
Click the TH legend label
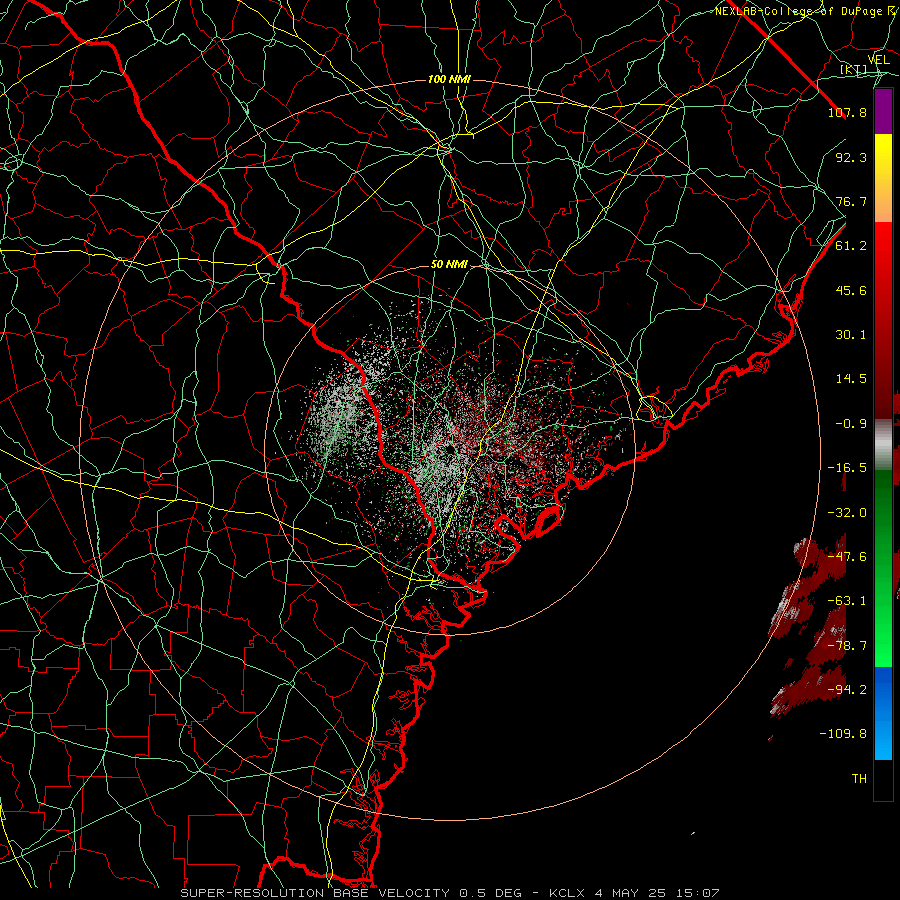pos(859,779)
